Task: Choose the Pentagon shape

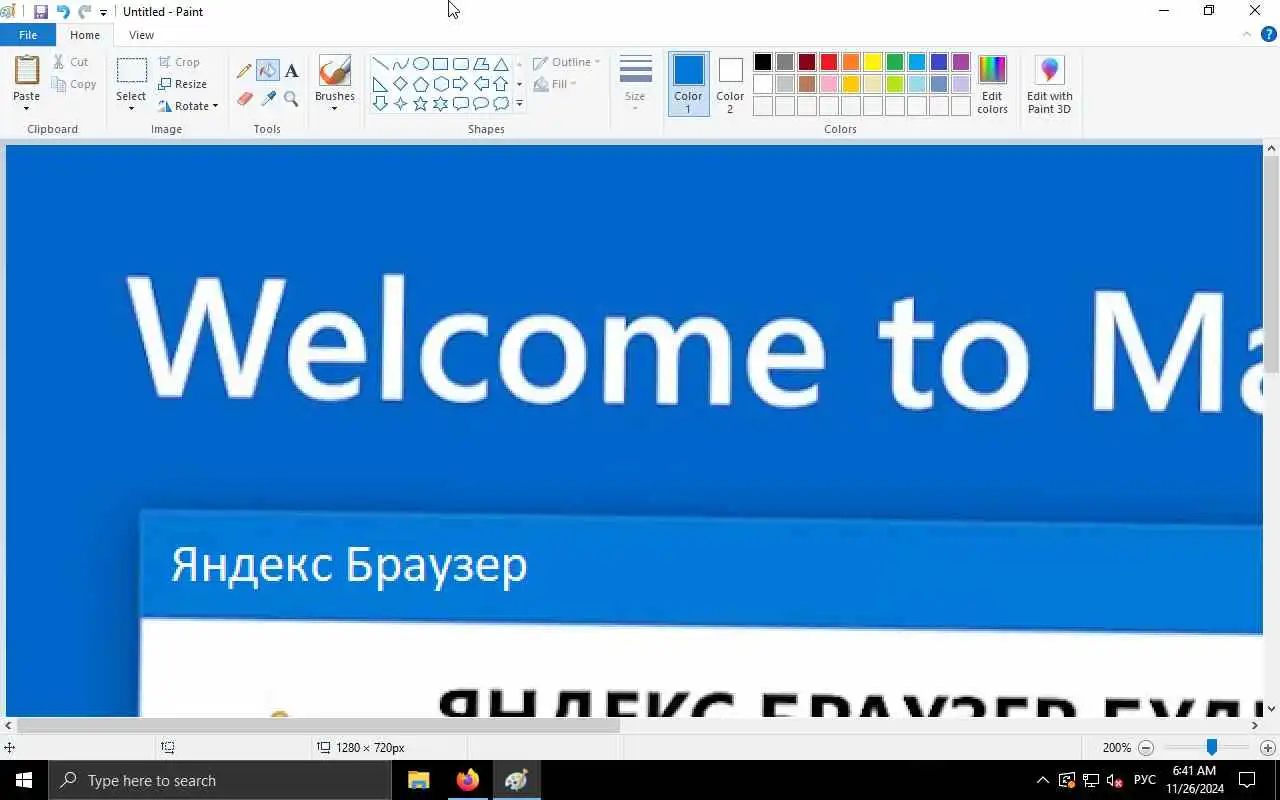Action: click(x=420, y=84)
